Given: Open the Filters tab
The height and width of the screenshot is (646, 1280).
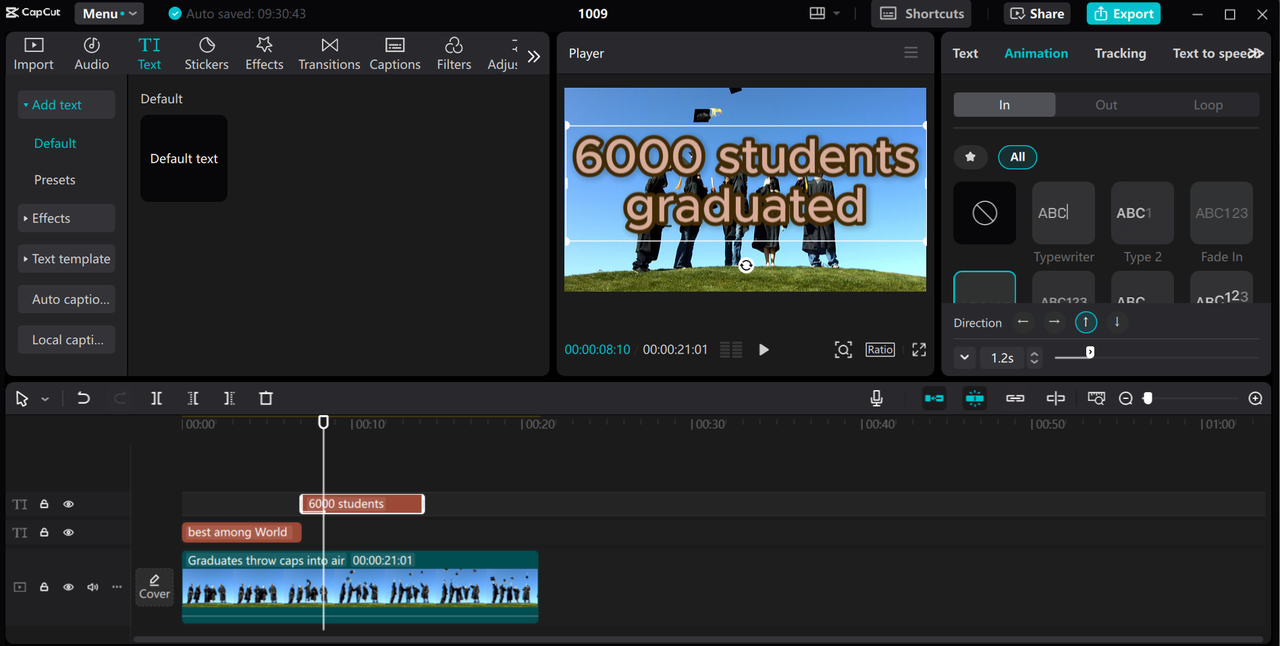Looking at the screenshot, I should pos(454,54).
